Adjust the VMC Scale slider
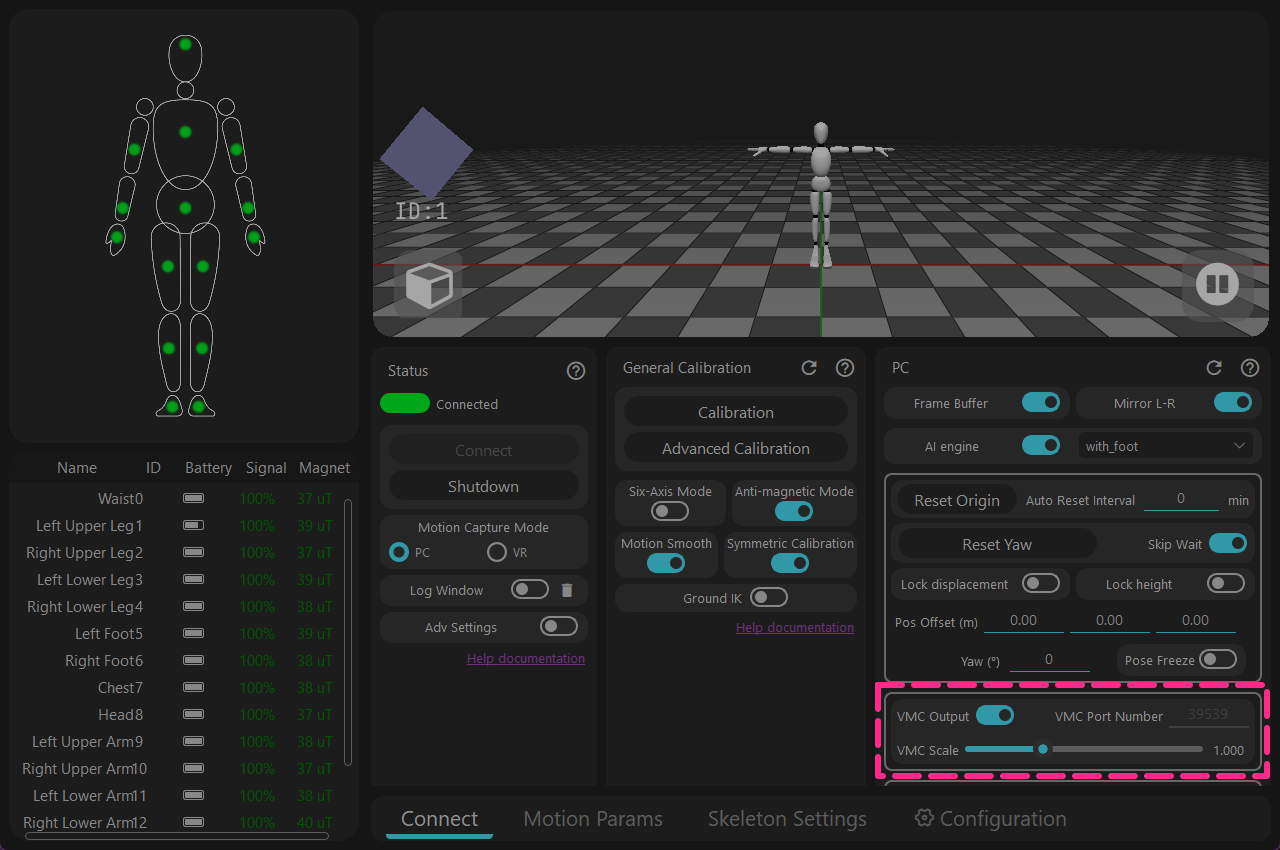The height and width of the screenshot is (850, 1280). click(x=1084, y=749)
